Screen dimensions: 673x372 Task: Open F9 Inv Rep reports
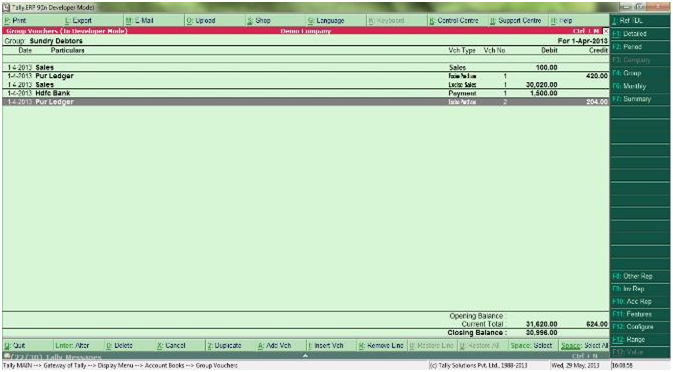point(640,289)
